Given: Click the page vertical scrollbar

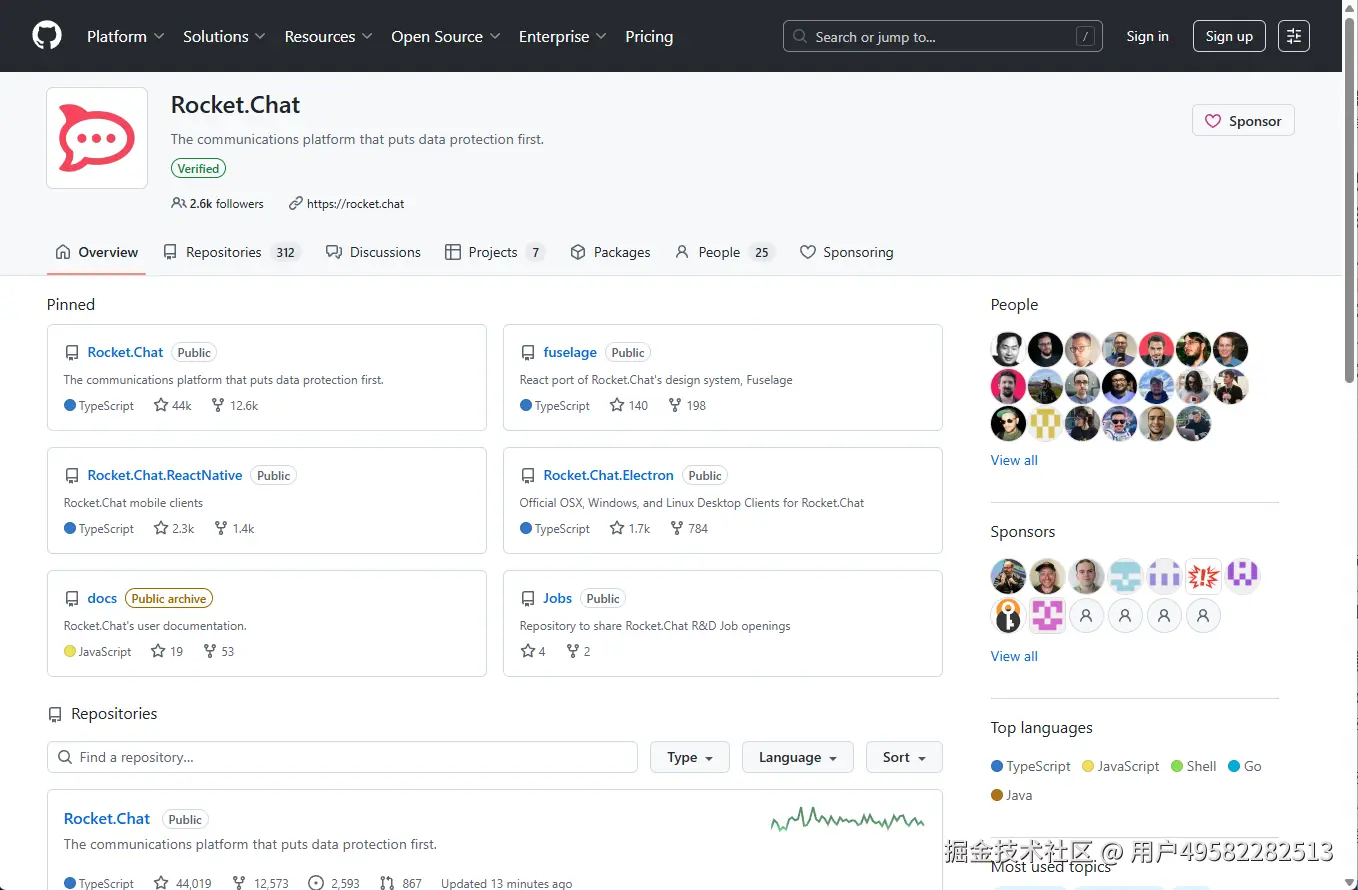Looking at the screenshot, I should click(1350, 200).
